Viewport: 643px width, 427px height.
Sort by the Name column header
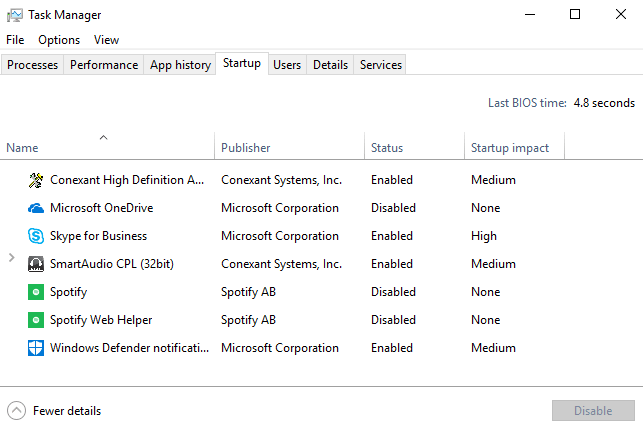coord(107,146)
